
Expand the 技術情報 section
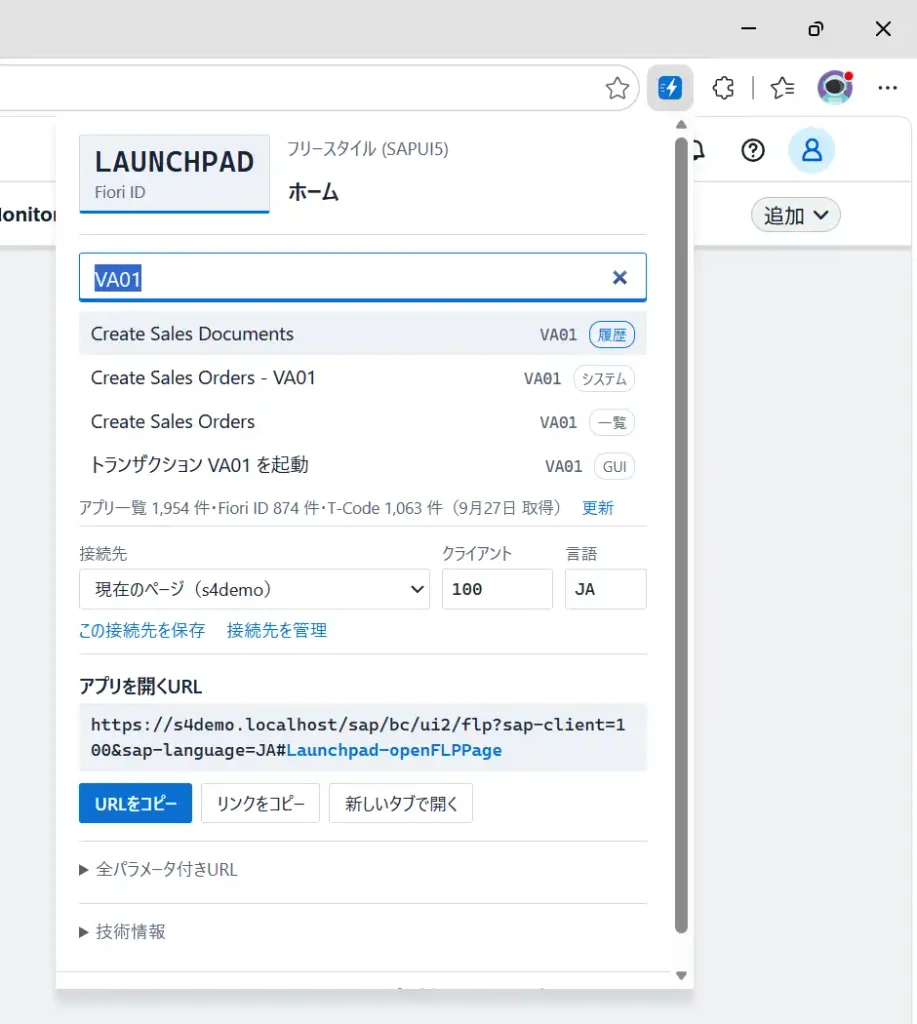click(122, 931)
